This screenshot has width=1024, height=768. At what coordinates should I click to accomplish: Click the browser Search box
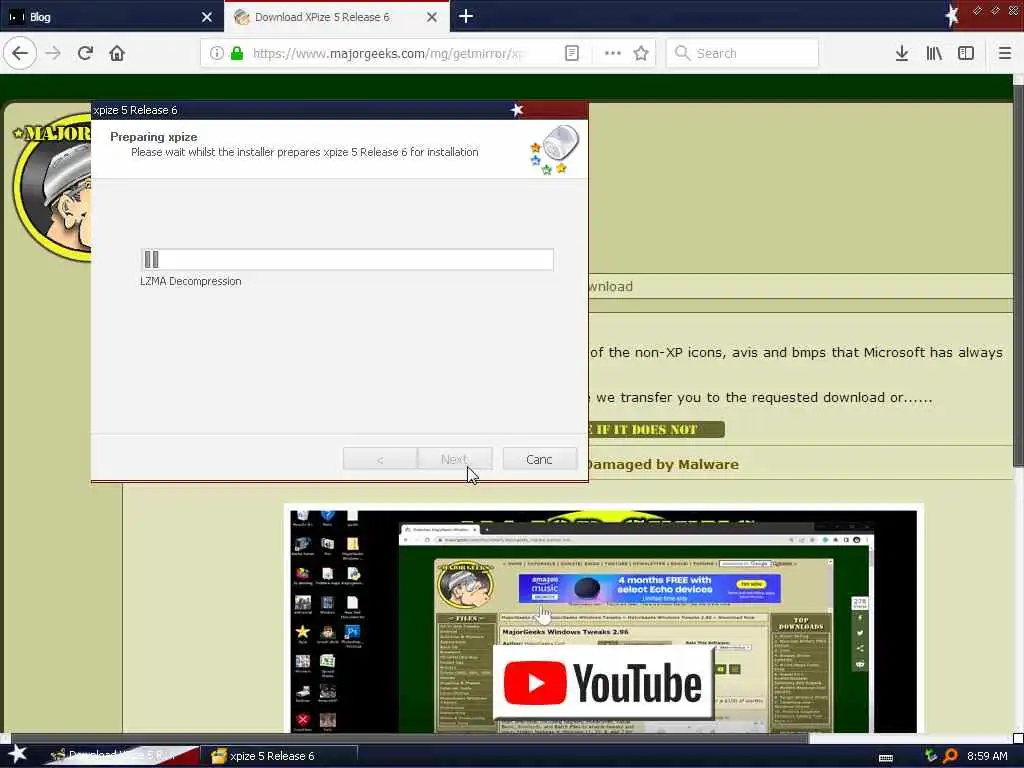pyautogui.click(x=743, y=53)
